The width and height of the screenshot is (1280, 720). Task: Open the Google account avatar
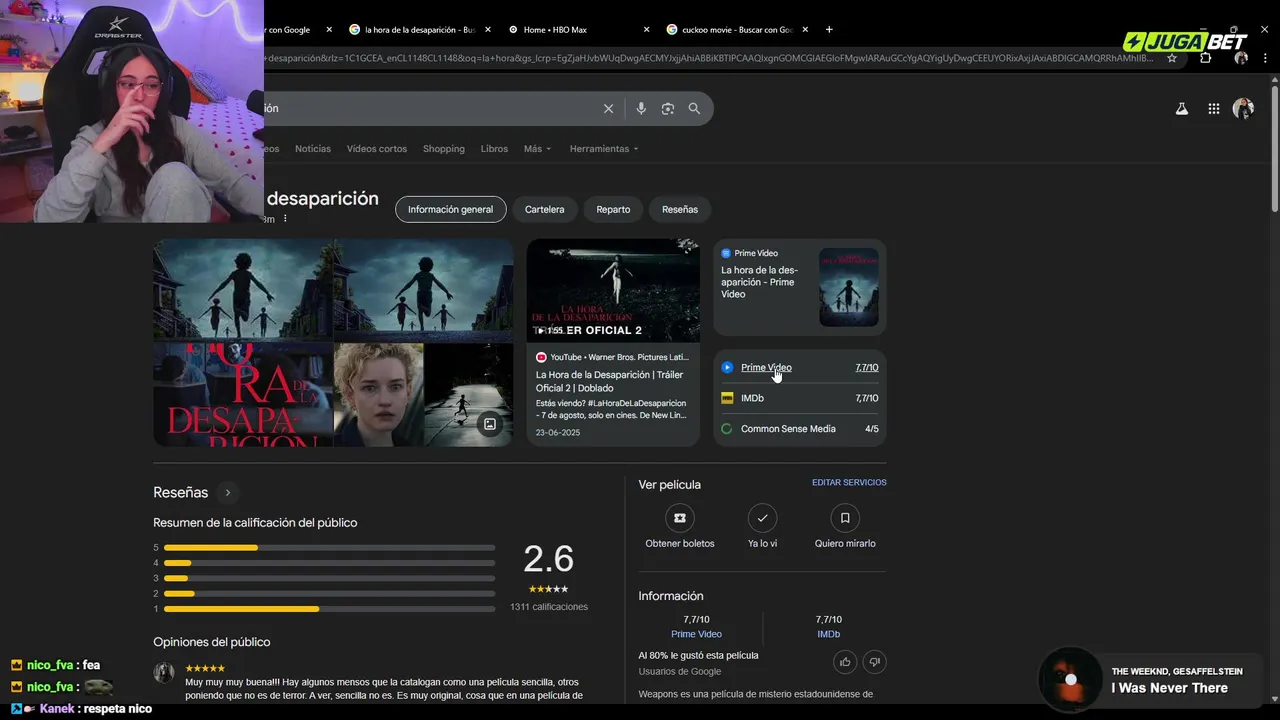pyautogui.click(x=1243, y=109)
